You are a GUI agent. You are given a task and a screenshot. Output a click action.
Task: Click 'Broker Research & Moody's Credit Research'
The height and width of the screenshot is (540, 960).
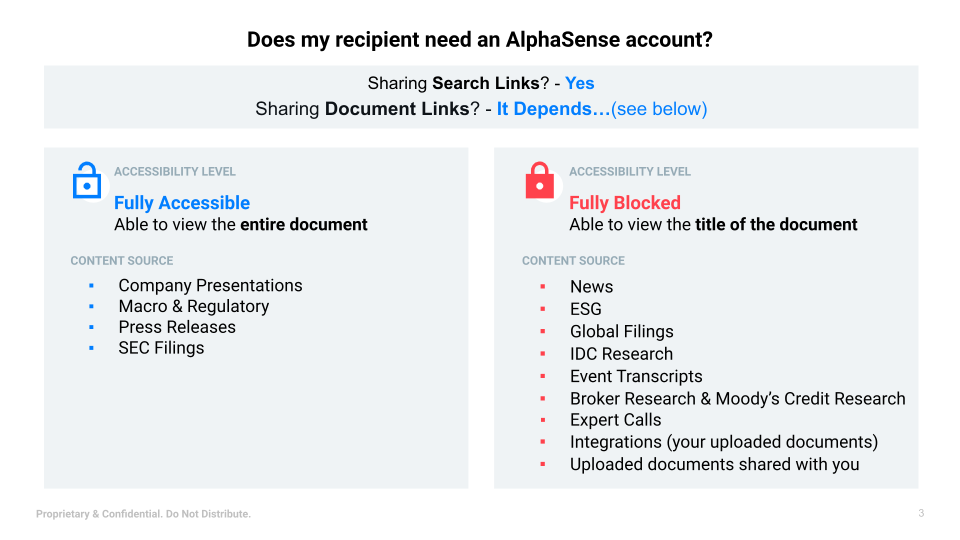tap(737, 399)
